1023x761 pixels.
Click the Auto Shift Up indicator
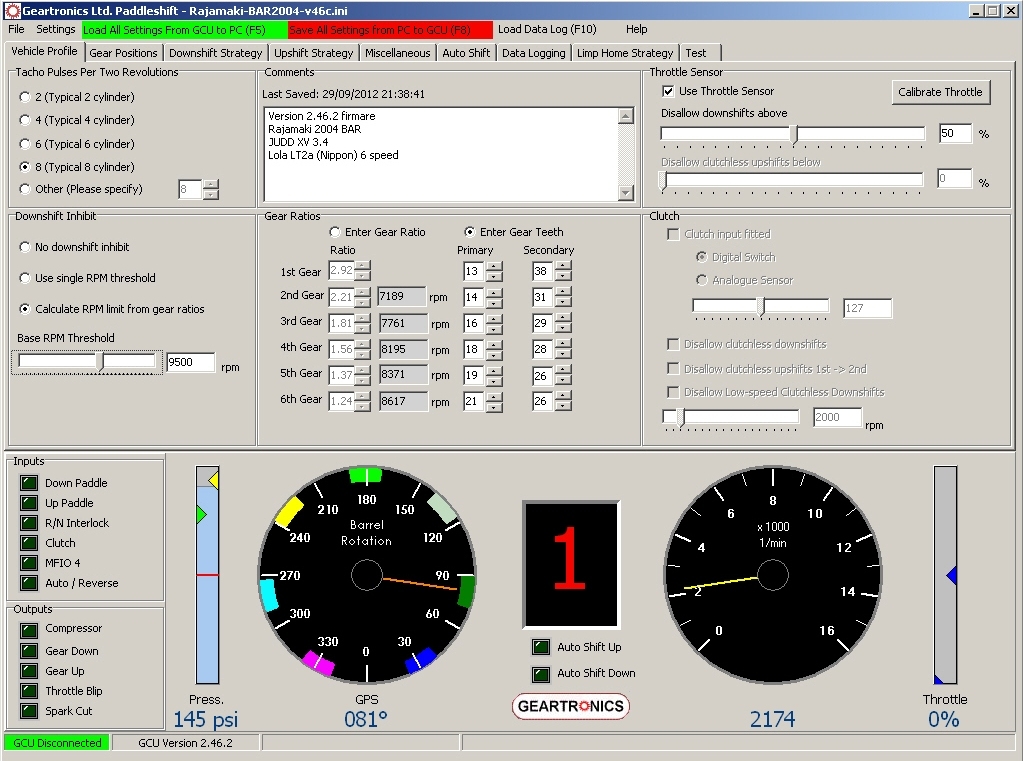(x=540, y=647)
